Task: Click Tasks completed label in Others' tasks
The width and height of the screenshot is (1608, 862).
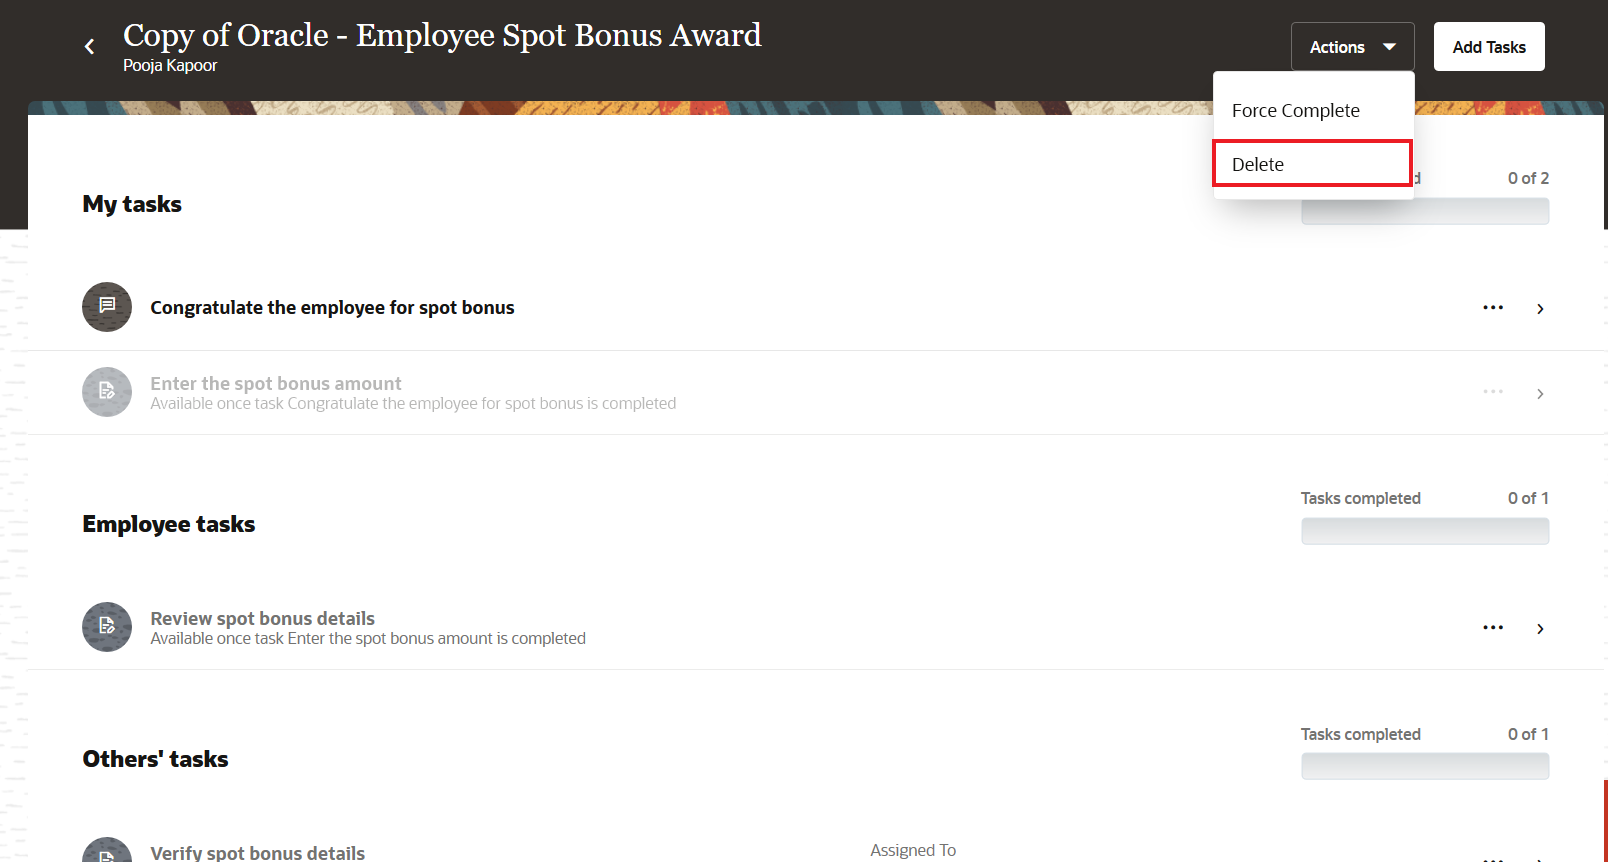Action: 1360,734
